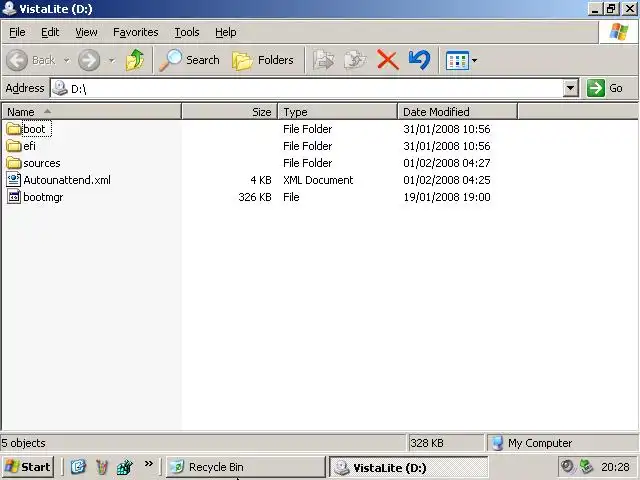This screenshot has height=480, width=640.
Task: Sort by the Size column header
Action: pyautogui.click(x=229, y=111)
